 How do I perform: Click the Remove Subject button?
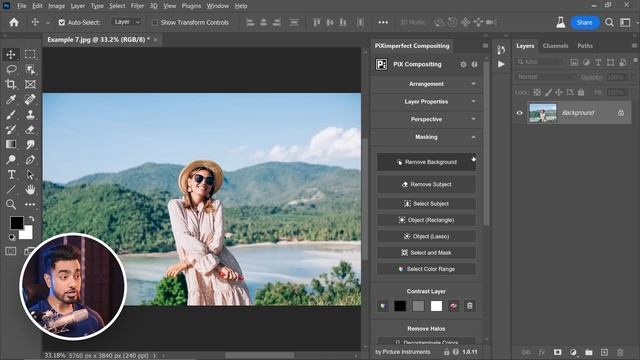point(426,184)
